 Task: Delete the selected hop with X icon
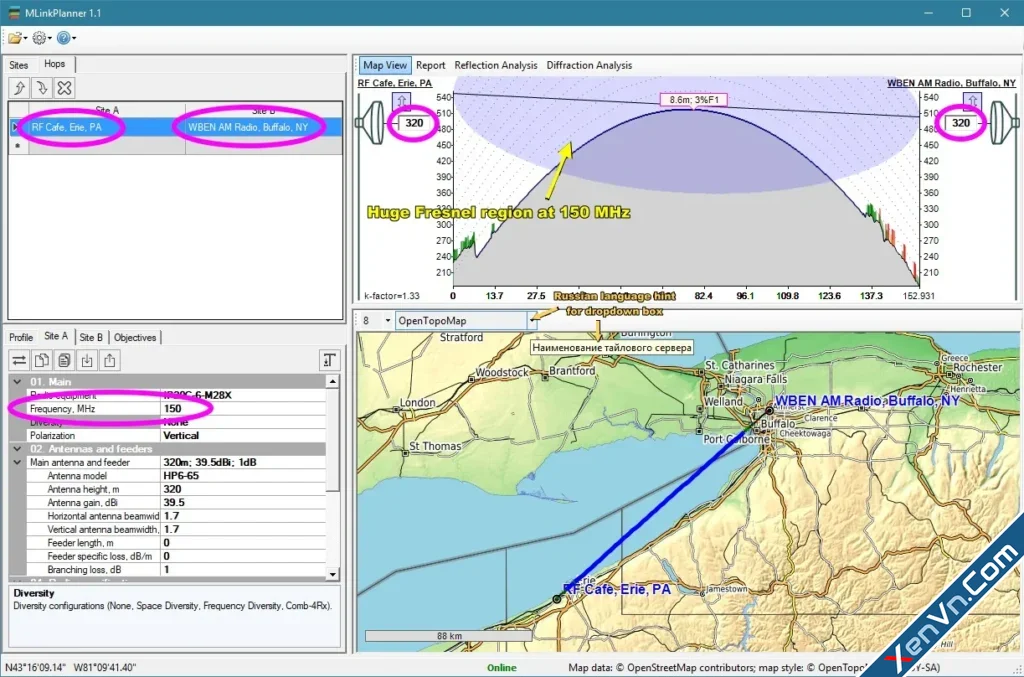[x=64, y=87]
